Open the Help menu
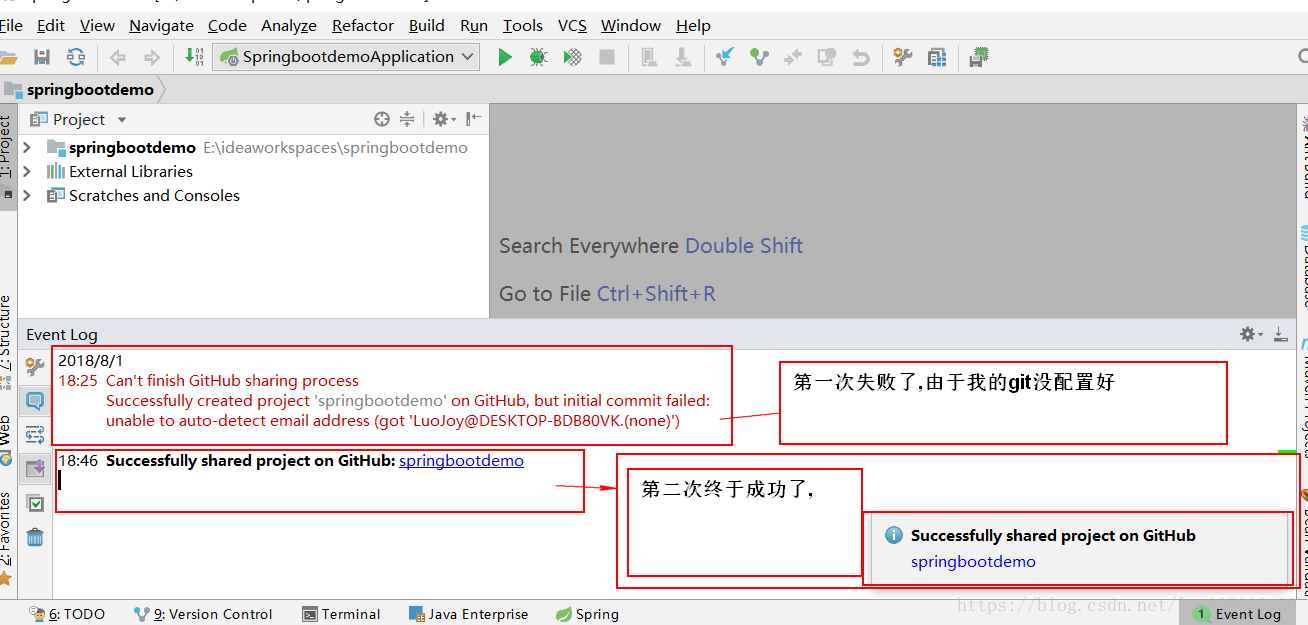 coord(693,26)
